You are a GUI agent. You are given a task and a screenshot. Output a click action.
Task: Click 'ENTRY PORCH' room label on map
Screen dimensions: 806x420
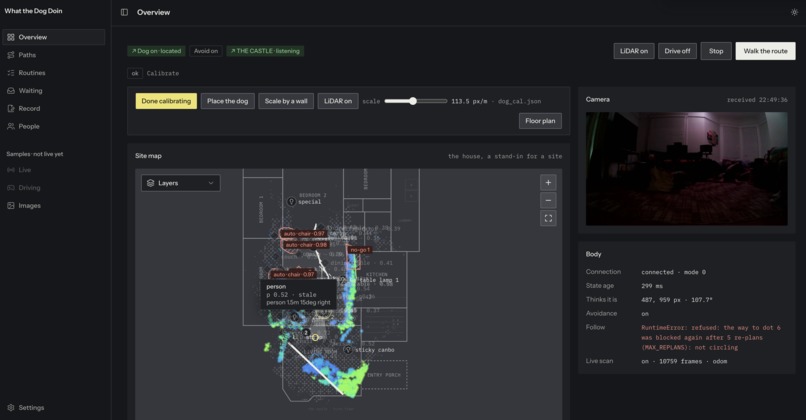coord(383,375)
